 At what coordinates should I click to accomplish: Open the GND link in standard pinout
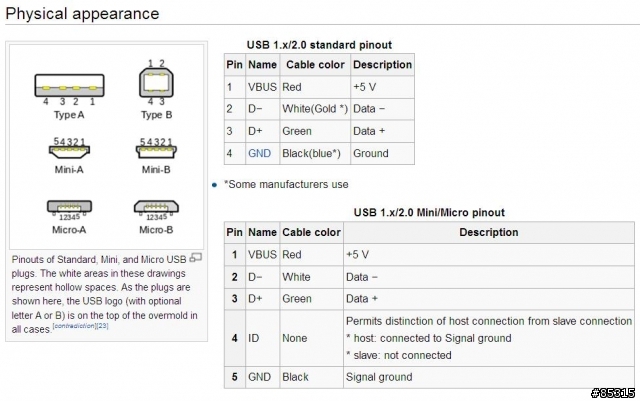(x=259, y=153)
